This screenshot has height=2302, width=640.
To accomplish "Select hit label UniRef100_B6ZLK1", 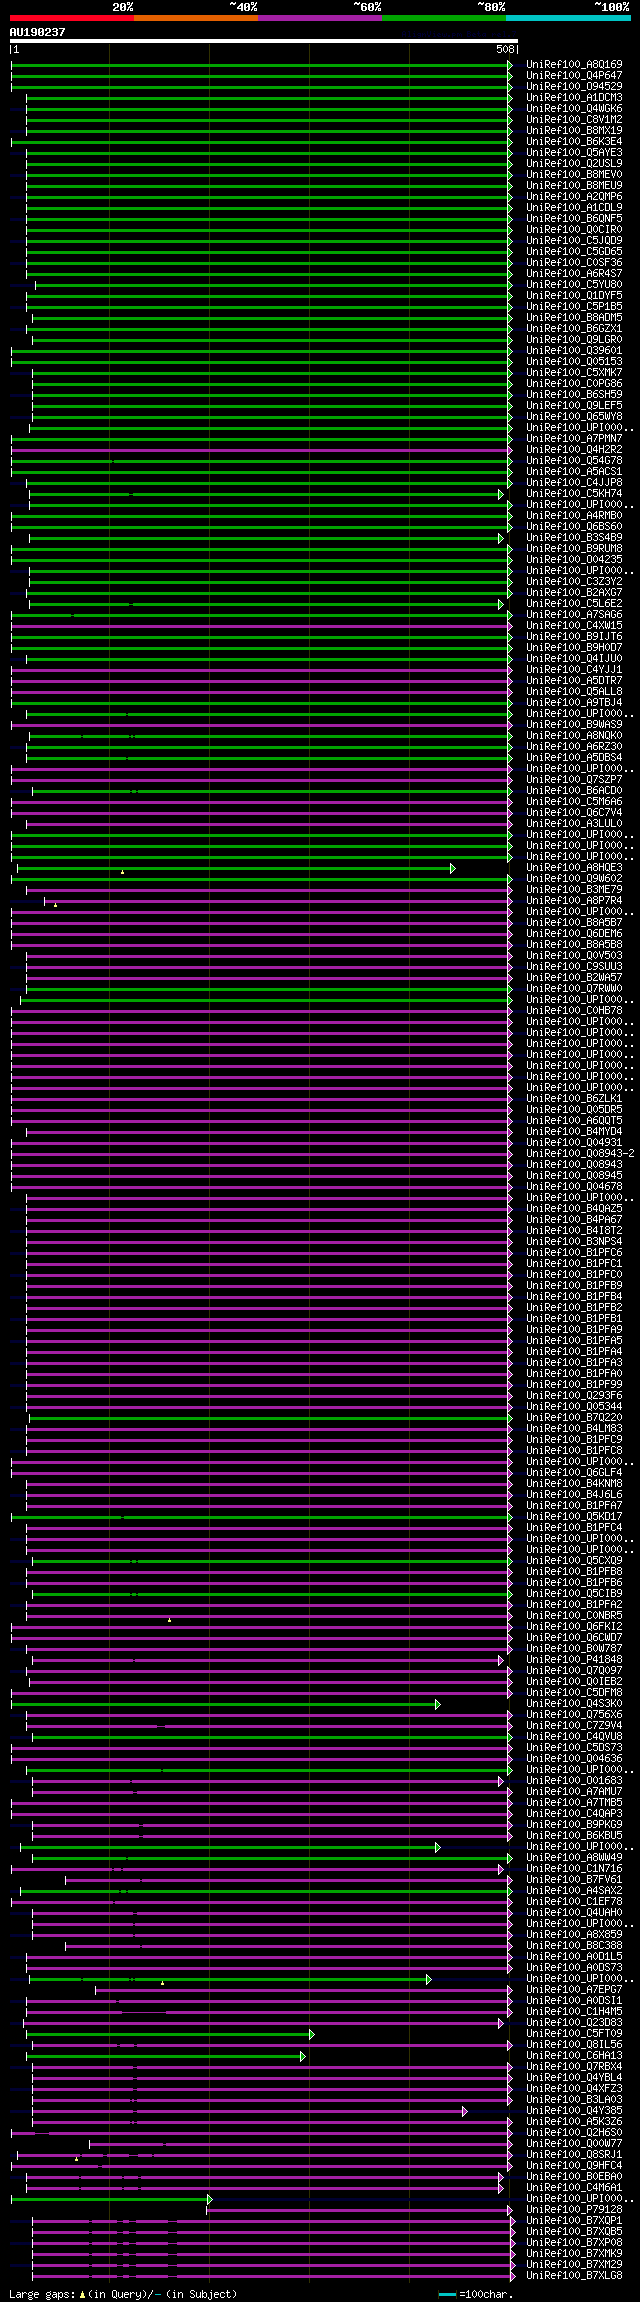I will (574, 1098).
